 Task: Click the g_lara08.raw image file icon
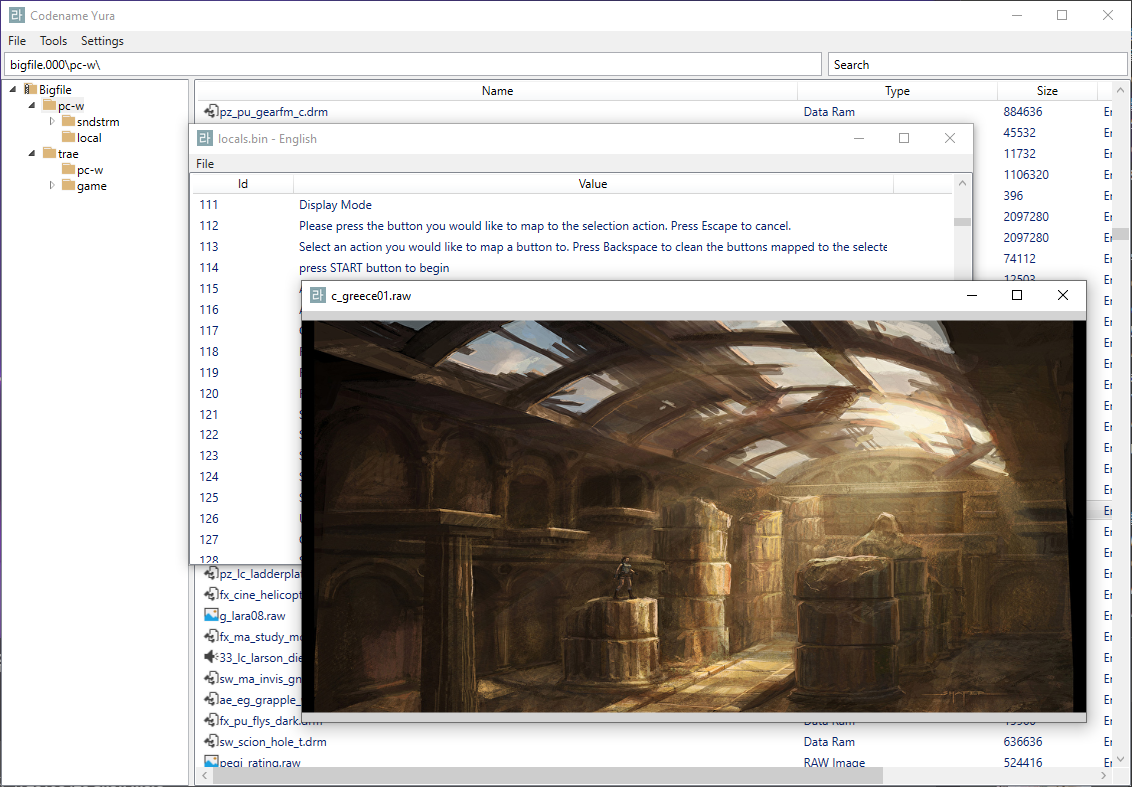click(x=211, y=616)
